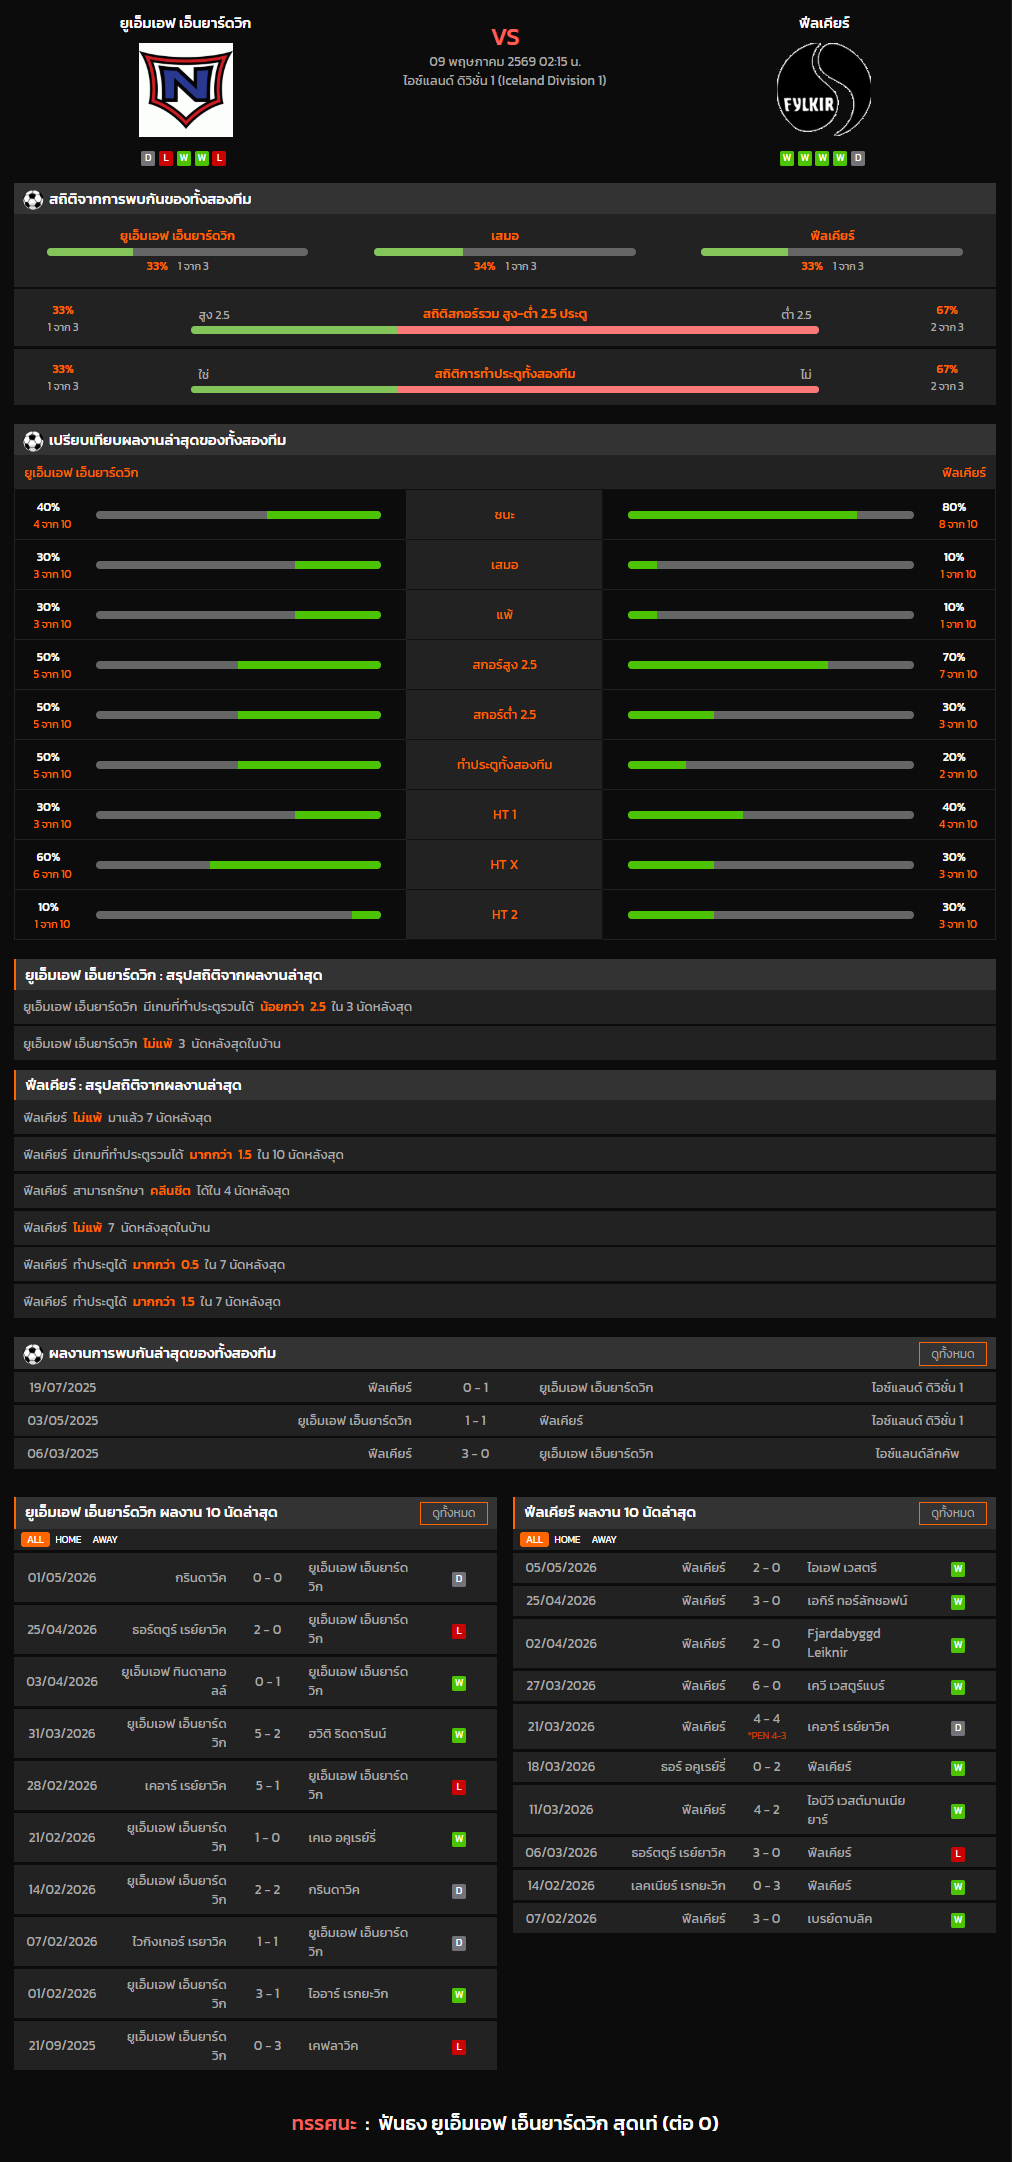Open view-all button for Njardvik last 10 matches
The image size is (1012, 2162).
click(x=454, y=1513)
